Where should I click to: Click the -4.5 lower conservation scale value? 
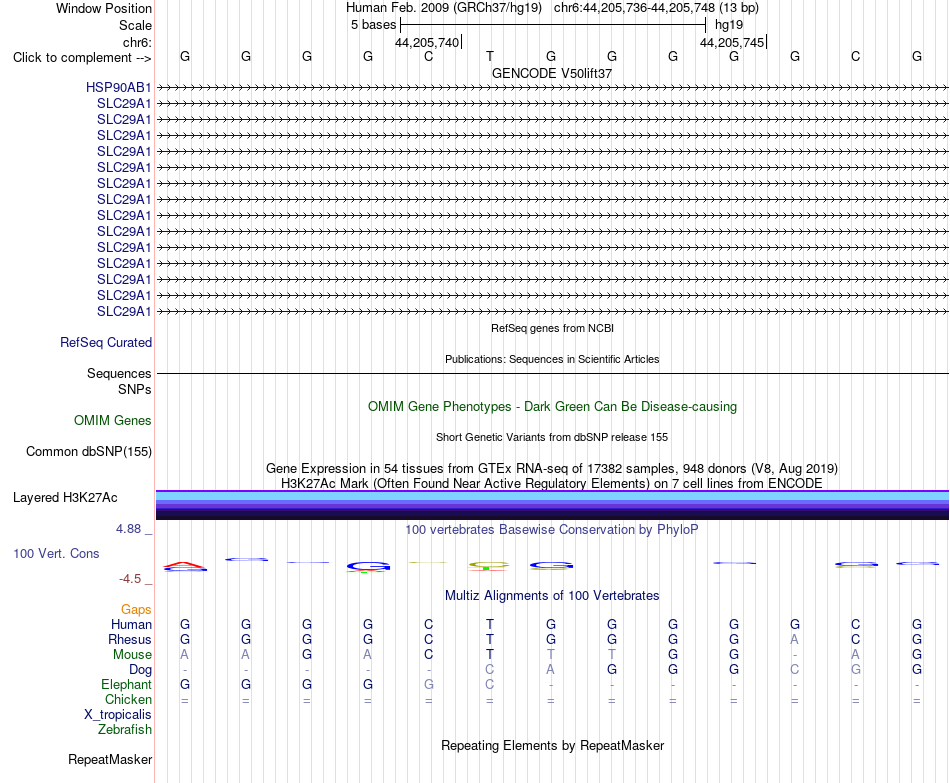(130, 579)
